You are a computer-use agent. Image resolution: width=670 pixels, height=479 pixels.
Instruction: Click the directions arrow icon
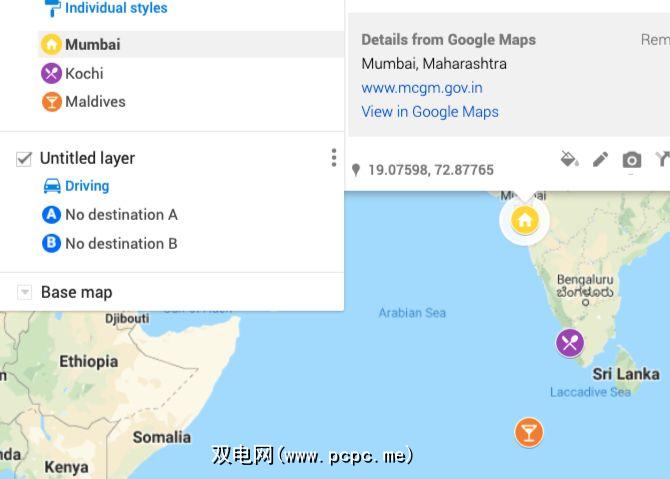662,159
